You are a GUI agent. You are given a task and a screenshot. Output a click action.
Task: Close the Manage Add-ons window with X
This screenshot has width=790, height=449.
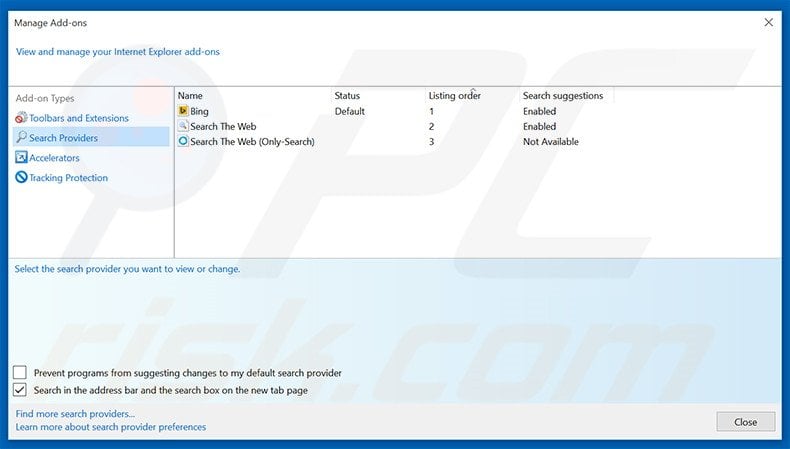click(768, 23)
